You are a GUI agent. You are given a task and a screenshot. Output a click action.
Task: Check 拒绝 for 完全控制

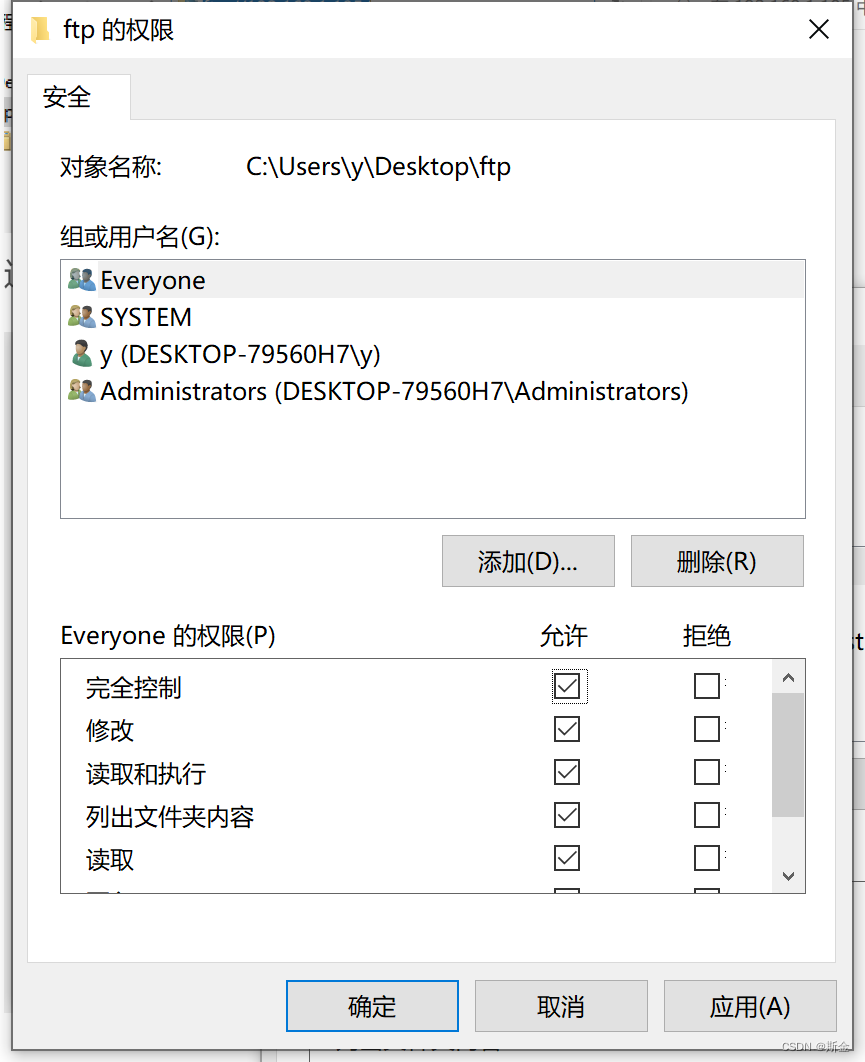[707, 686]
